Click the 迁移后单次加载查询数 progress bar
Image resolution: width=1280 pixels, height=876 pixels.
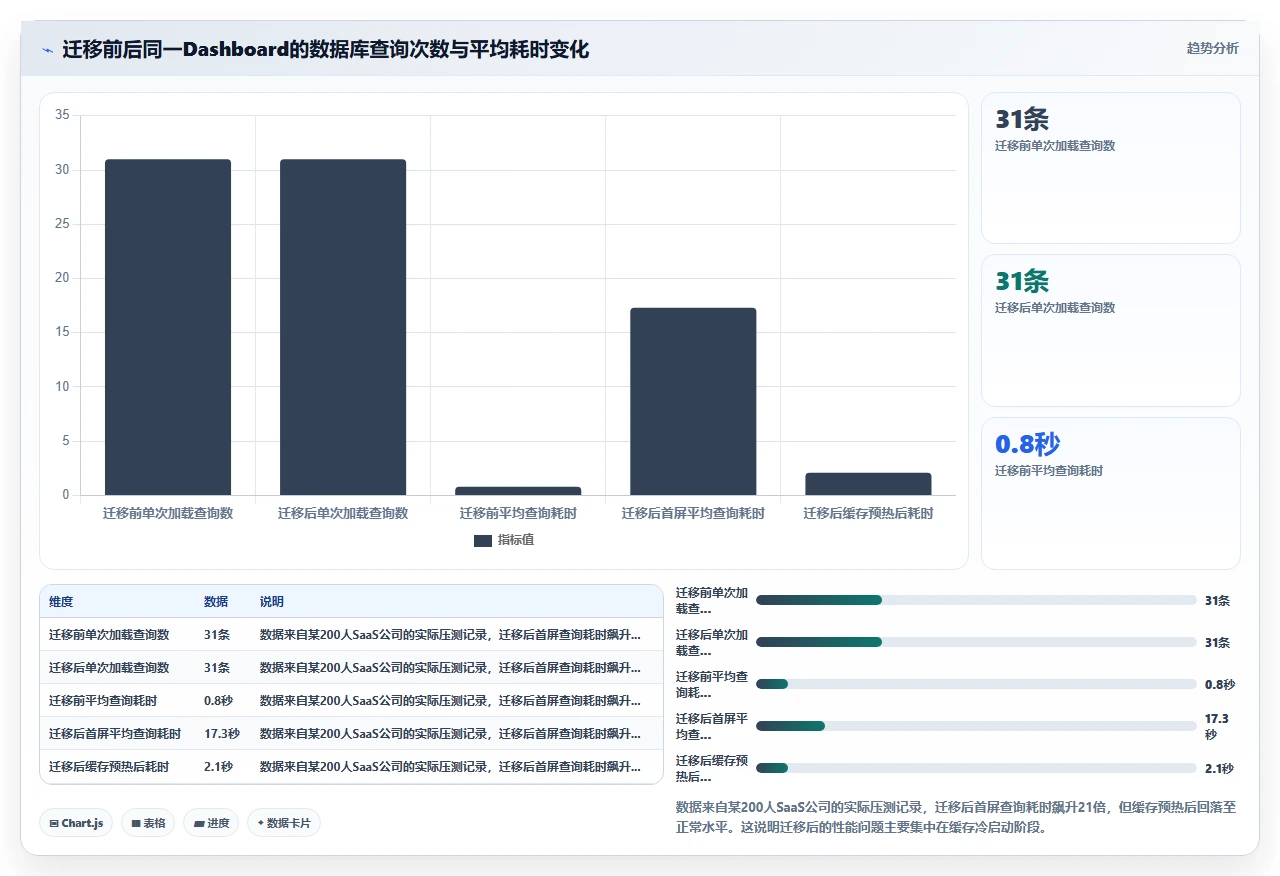[x=976, y=642]
